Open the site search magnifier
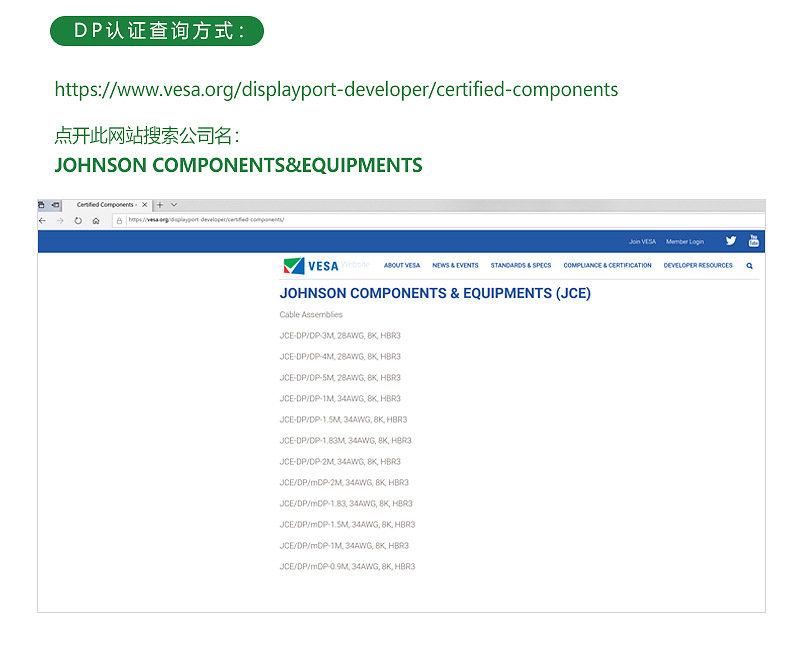The width and height of the screenshot is (790, 648). click(x=750, y=266)
